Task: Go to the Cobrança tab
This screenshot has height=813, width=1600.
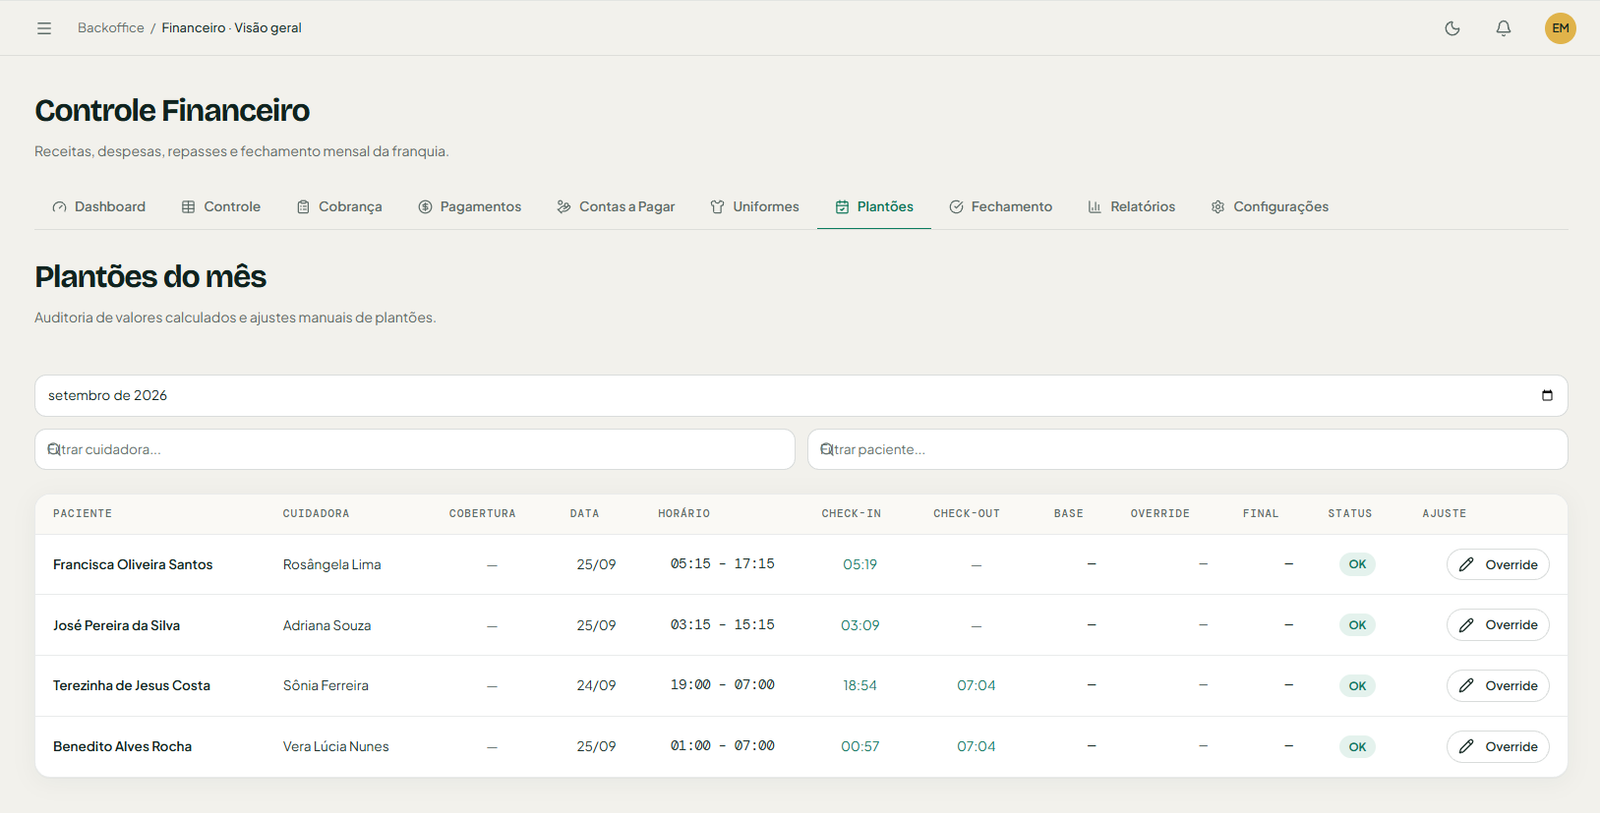Action: pos(340,207)
